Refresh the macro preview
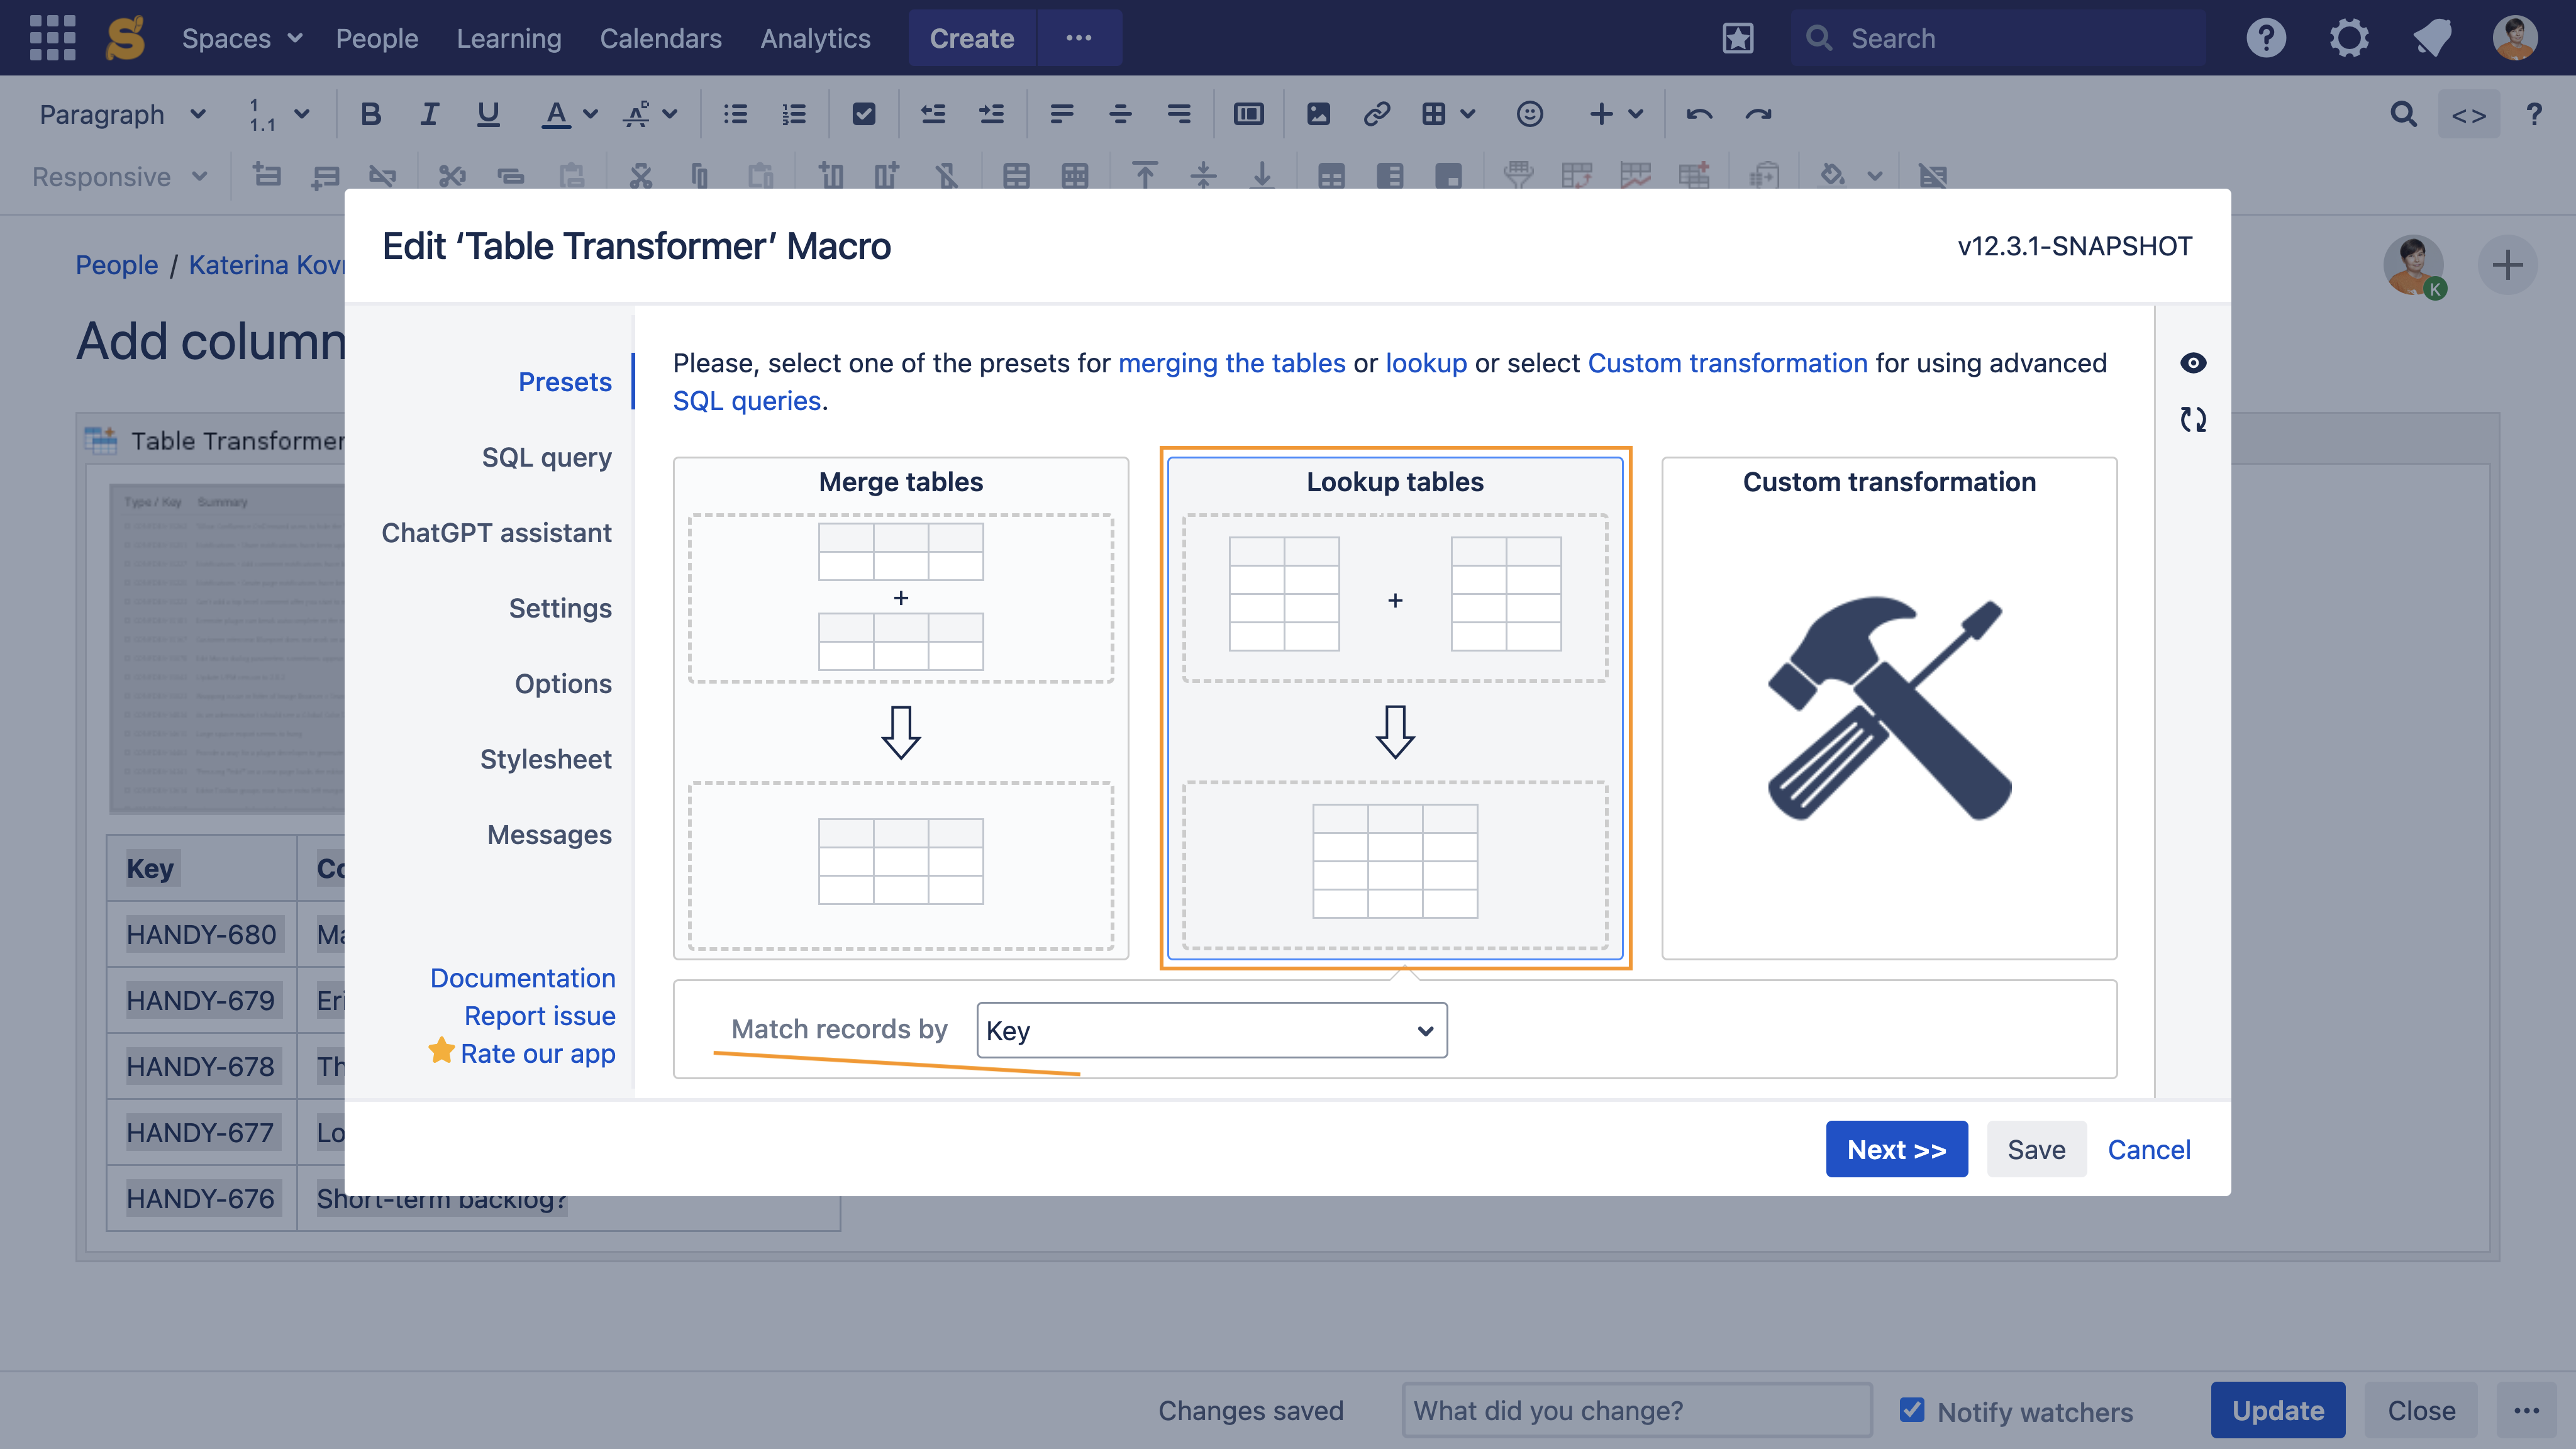This screenshot has height=1449, width=2576. (2193, 419)
